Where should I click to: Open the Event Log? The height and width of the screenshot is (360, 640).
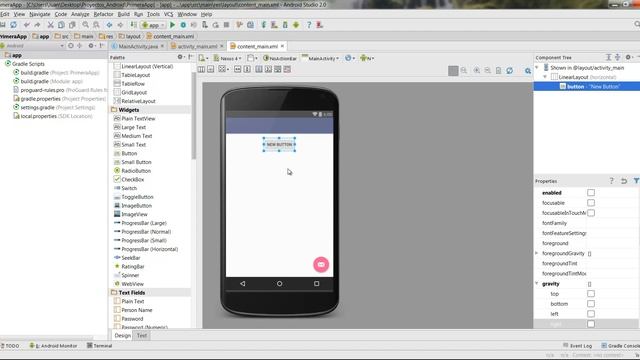tap(577, 346)
